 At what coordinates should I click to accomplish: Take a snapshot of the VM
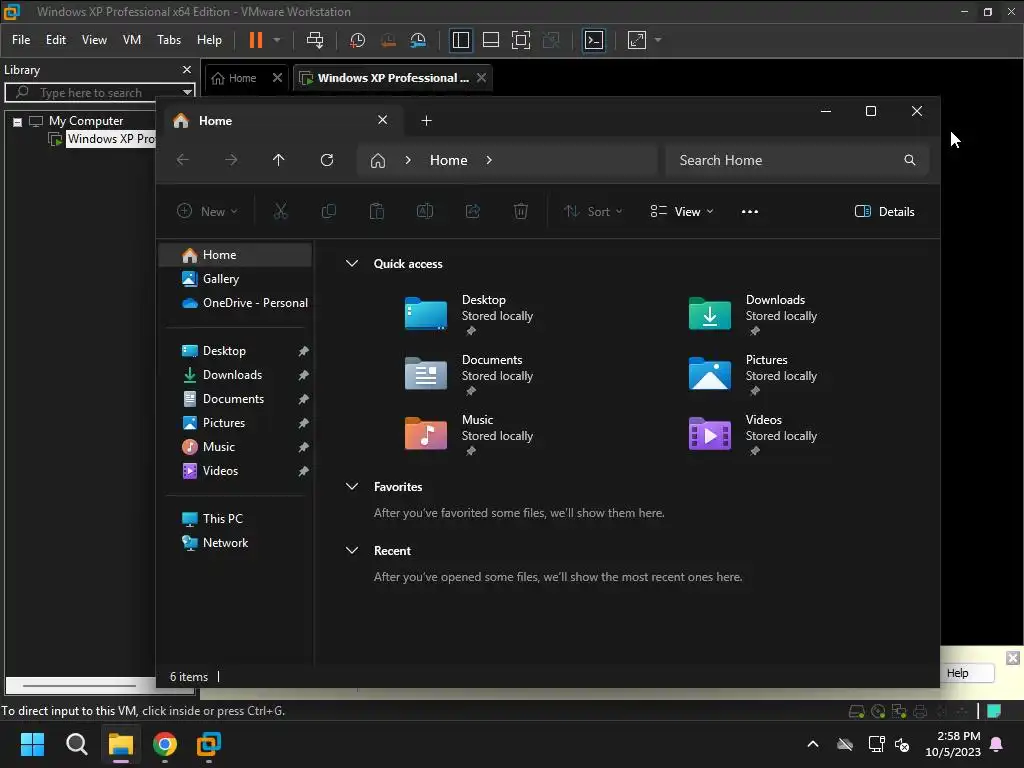[x=357, y=40]
